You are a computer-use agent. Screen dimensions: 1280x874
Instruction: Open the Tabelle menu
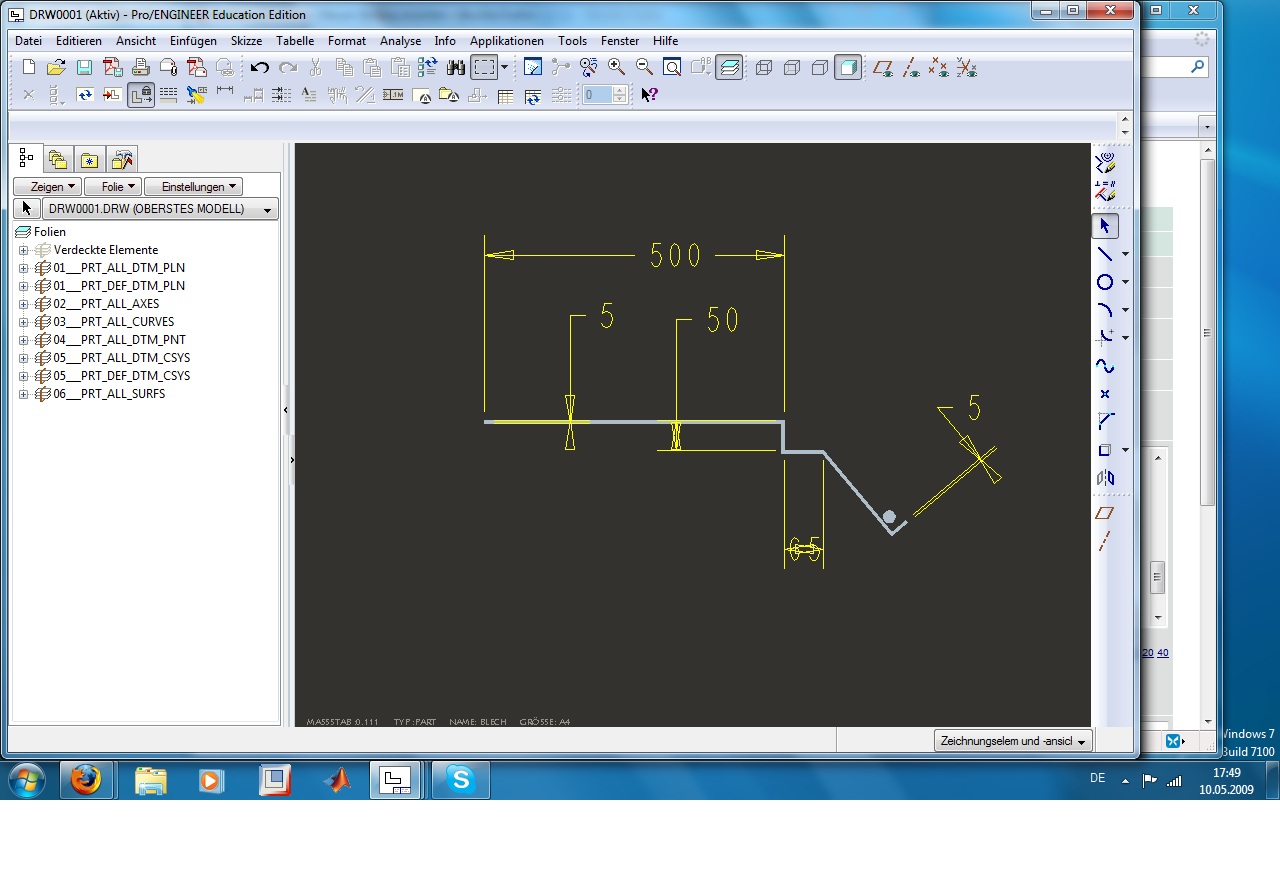point(295,41)
